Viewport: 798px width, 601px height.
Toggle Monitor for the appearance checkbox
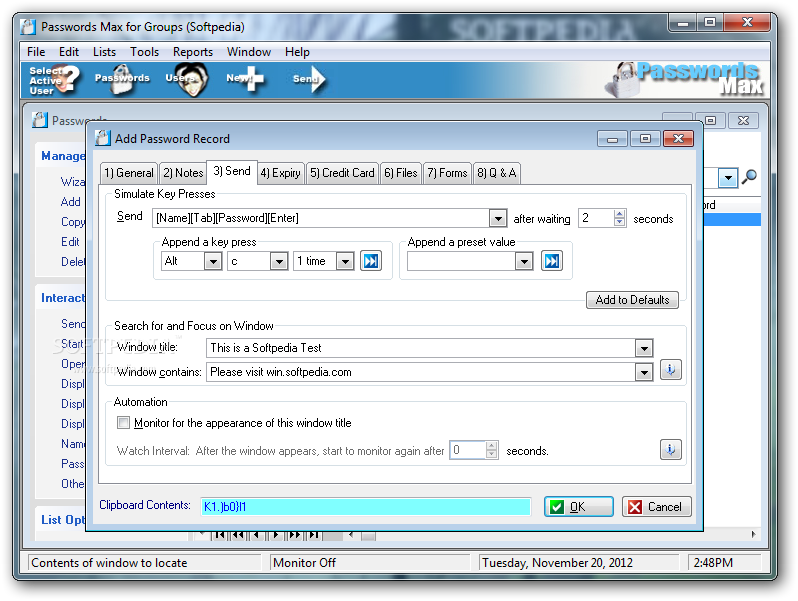click(123, 422)
